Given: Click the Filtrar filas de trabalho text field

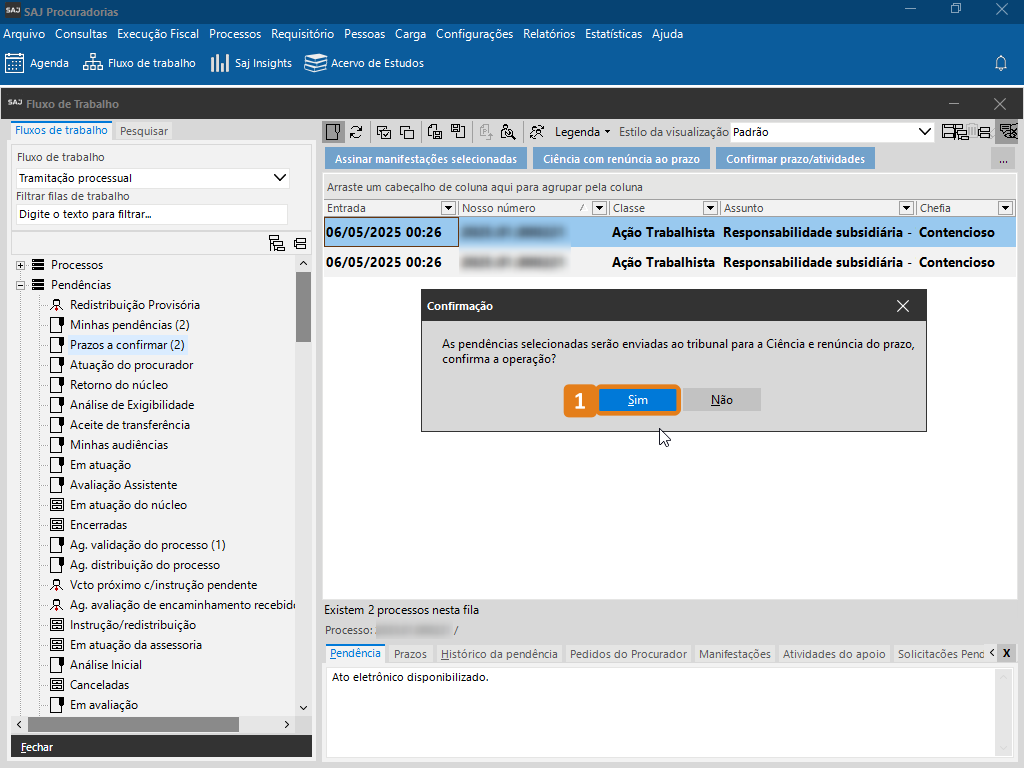Looking at the screenshot, I should [152, 214].
